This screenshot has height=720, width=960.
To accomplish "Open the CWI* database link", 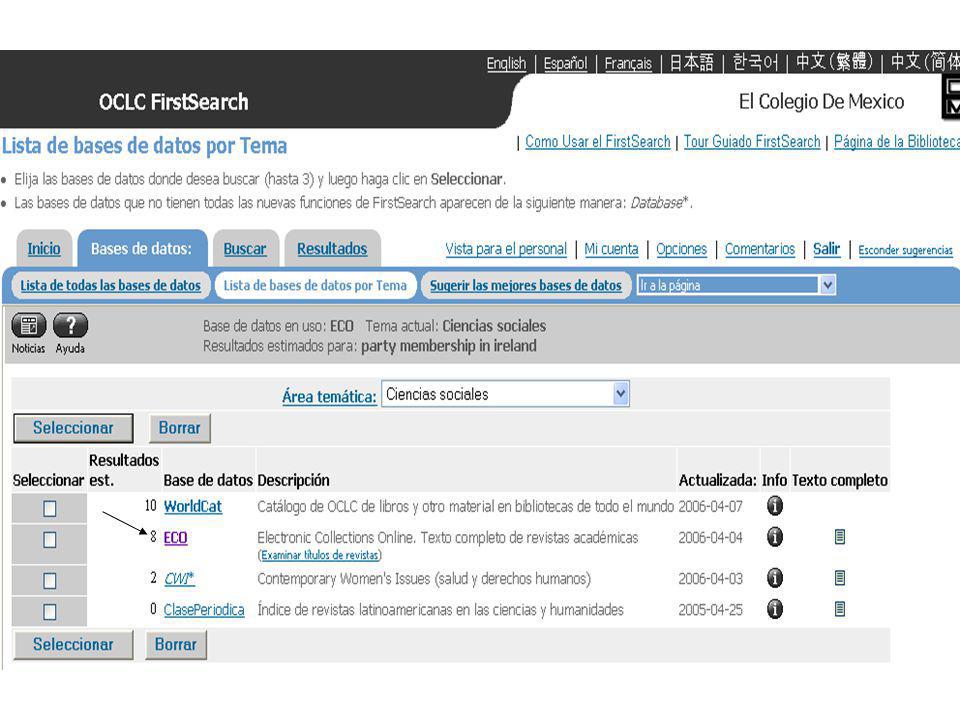I will [179, 578].
